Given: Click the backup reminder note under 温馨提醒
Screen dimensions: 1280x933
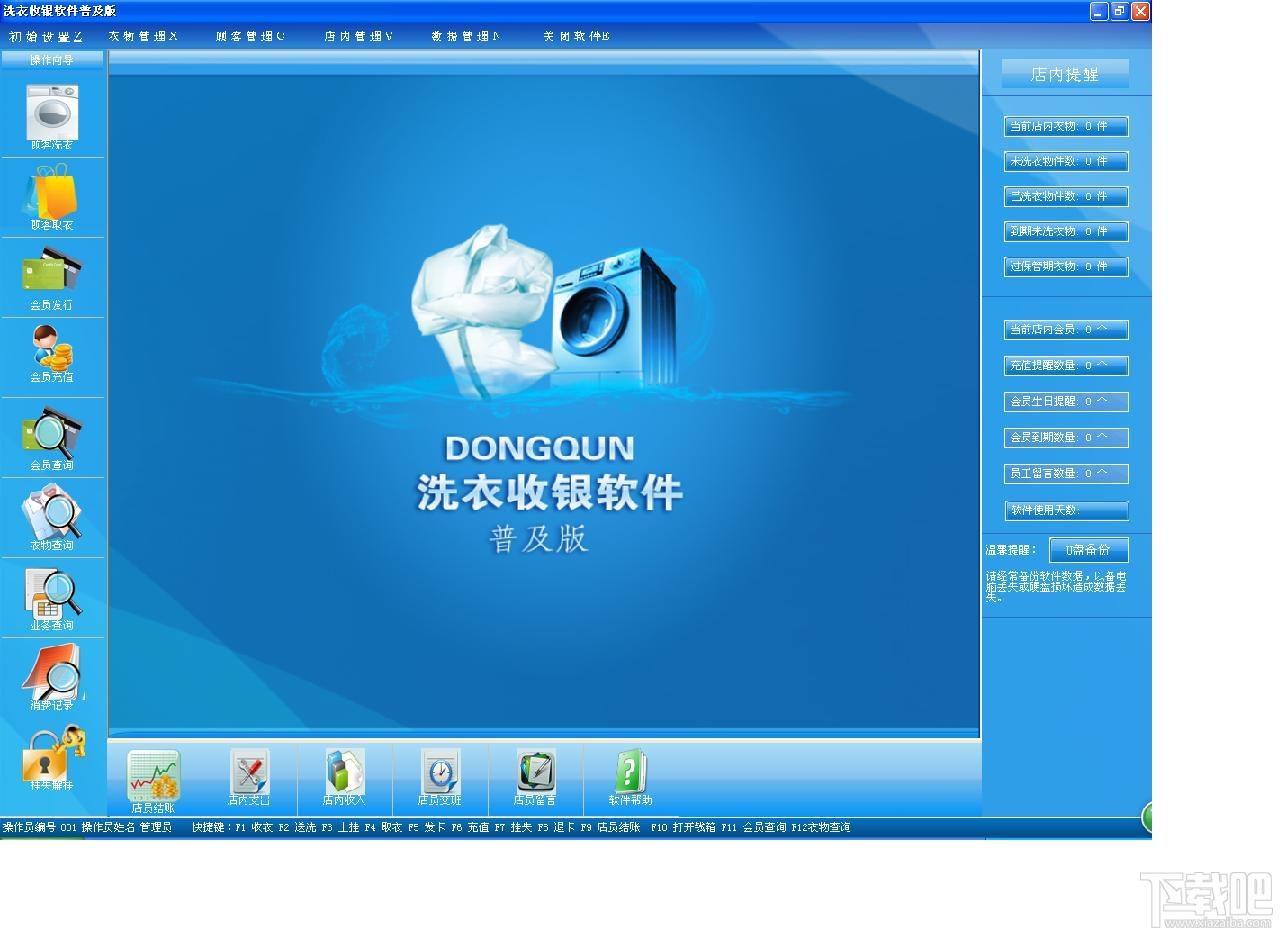Looking at the screenshot, I should point(1056,586).
